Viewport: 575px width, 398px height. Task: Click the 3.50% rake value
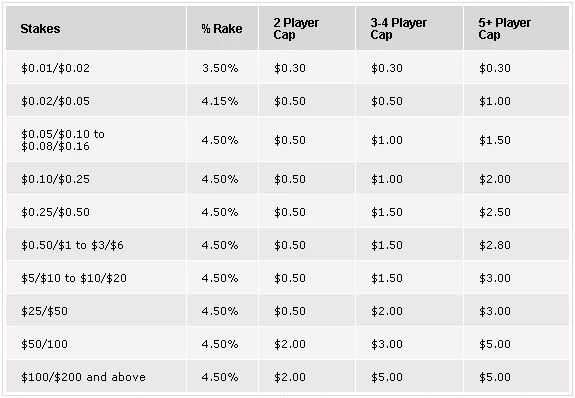click(222, 67)
